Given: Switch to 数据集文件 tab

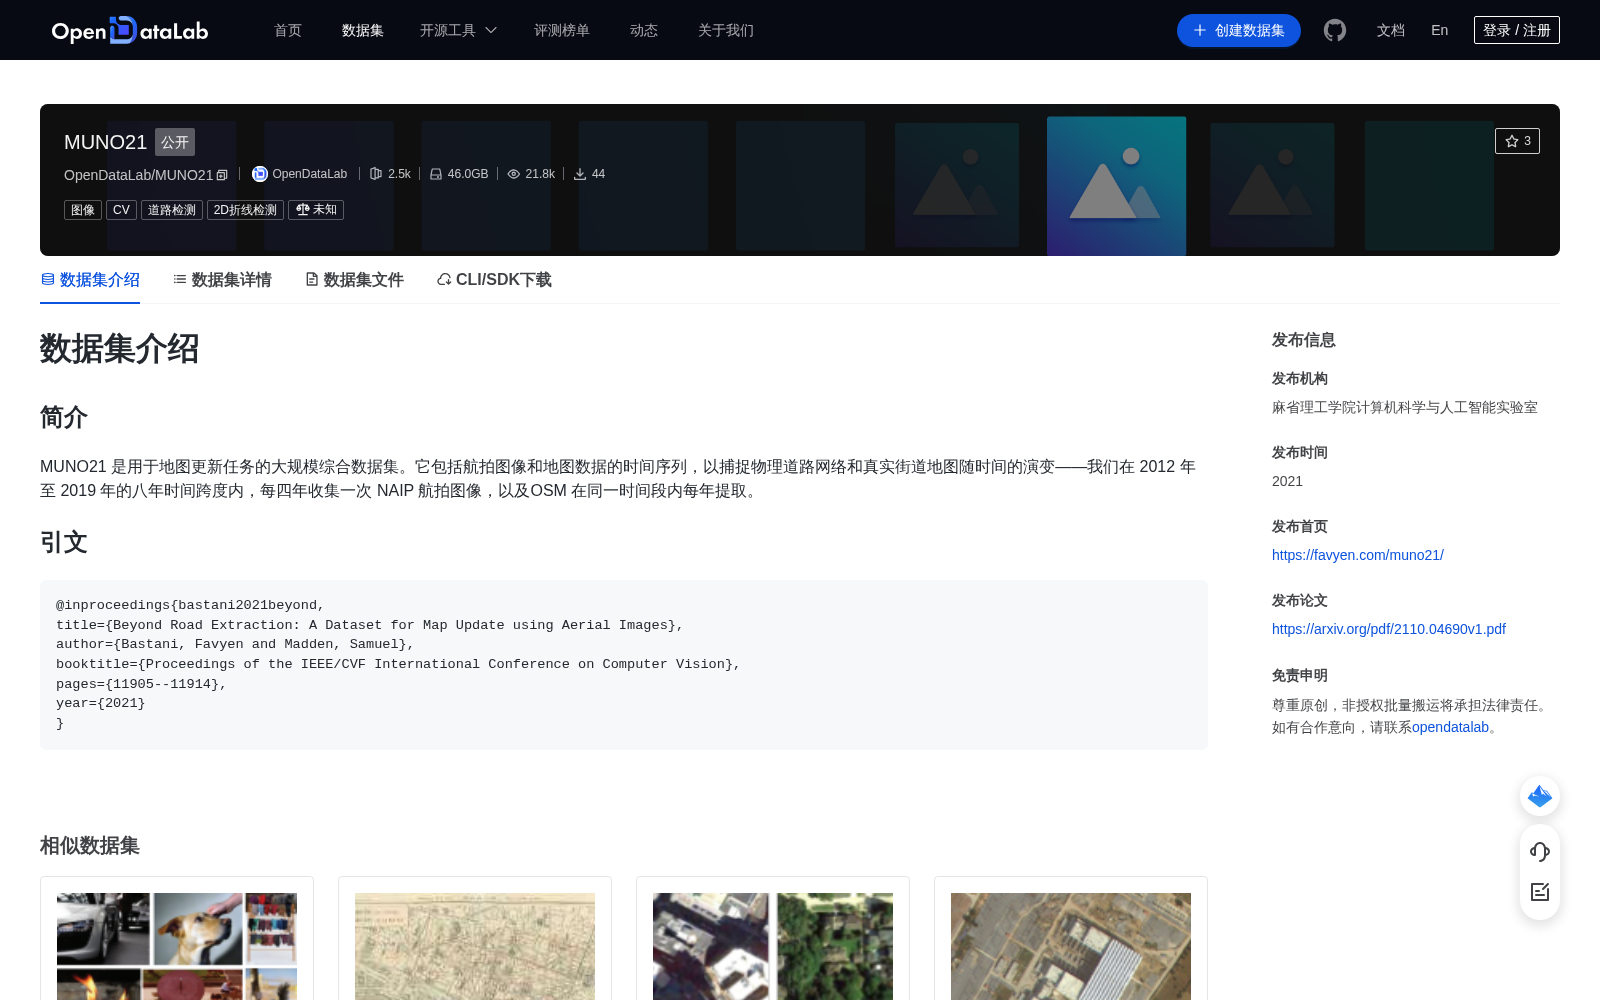Looking at the screenshot, I should 354,280.
